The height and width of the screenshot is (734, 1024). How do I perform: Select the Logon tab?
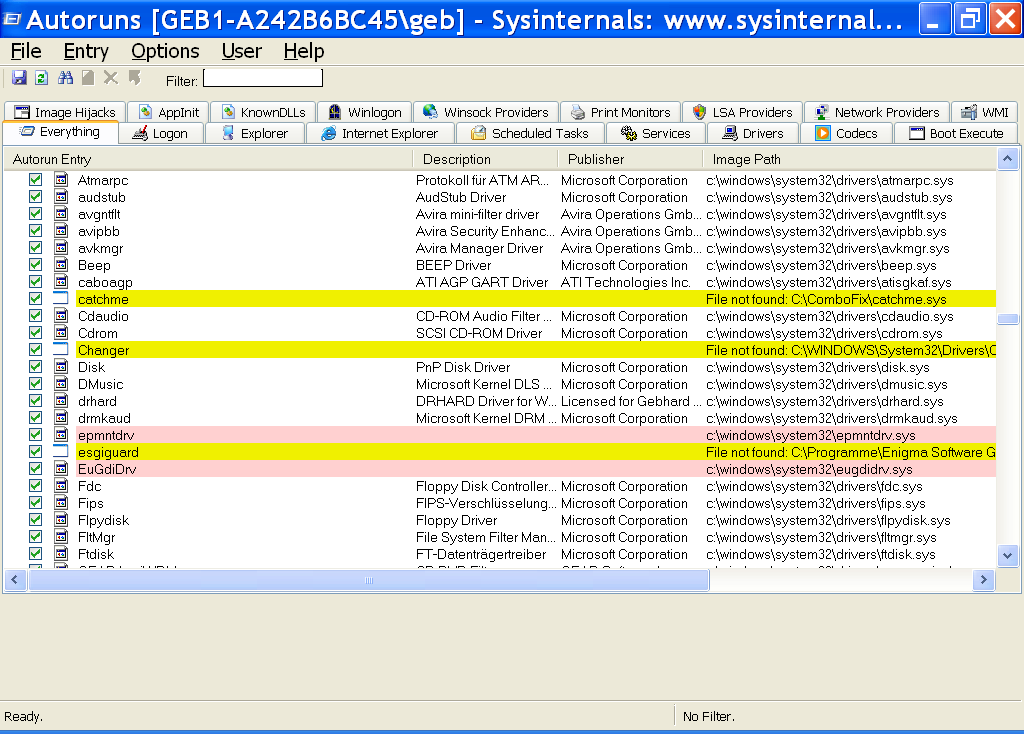coord(160,133)
